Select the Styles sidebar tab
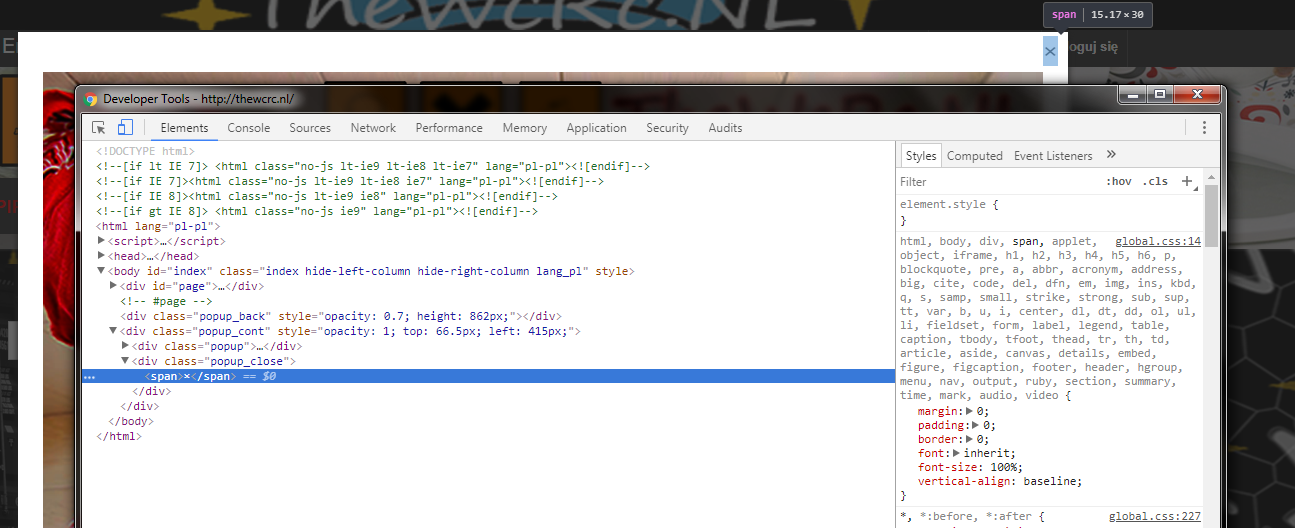 click(x=921, y=156)
